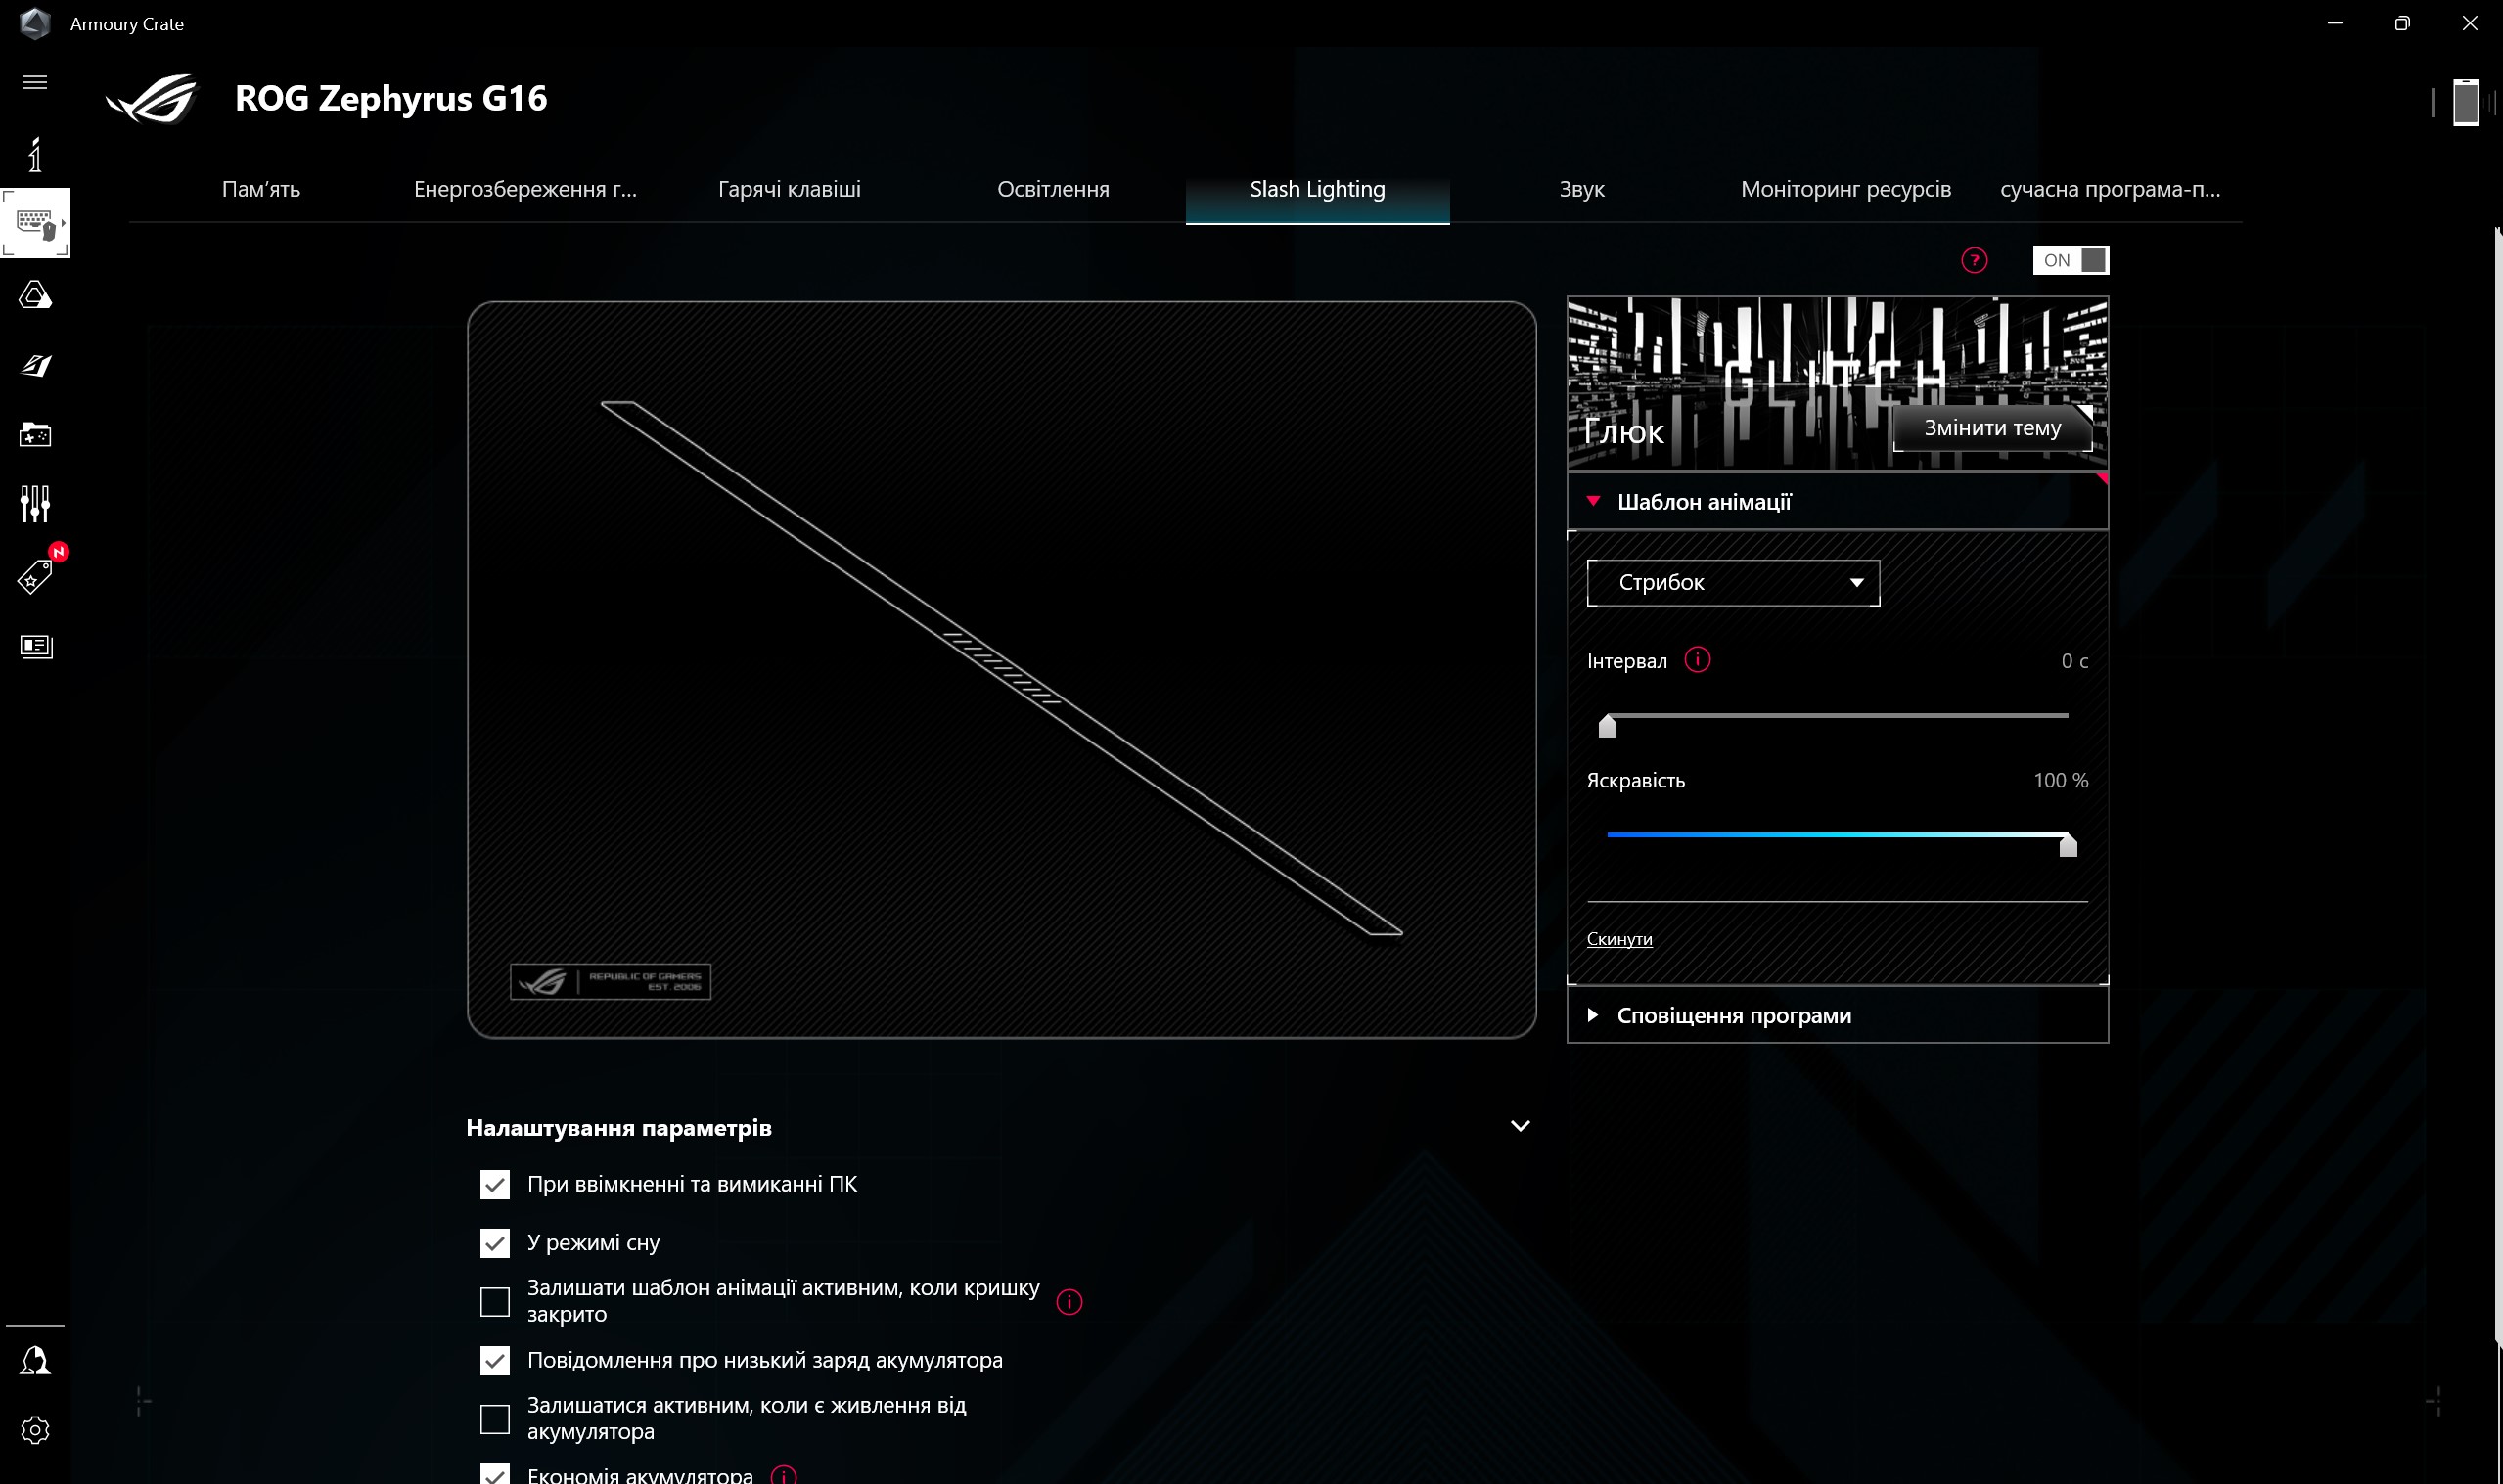Uncheck low battery notification checkbox

click(x=495, y=1361)
